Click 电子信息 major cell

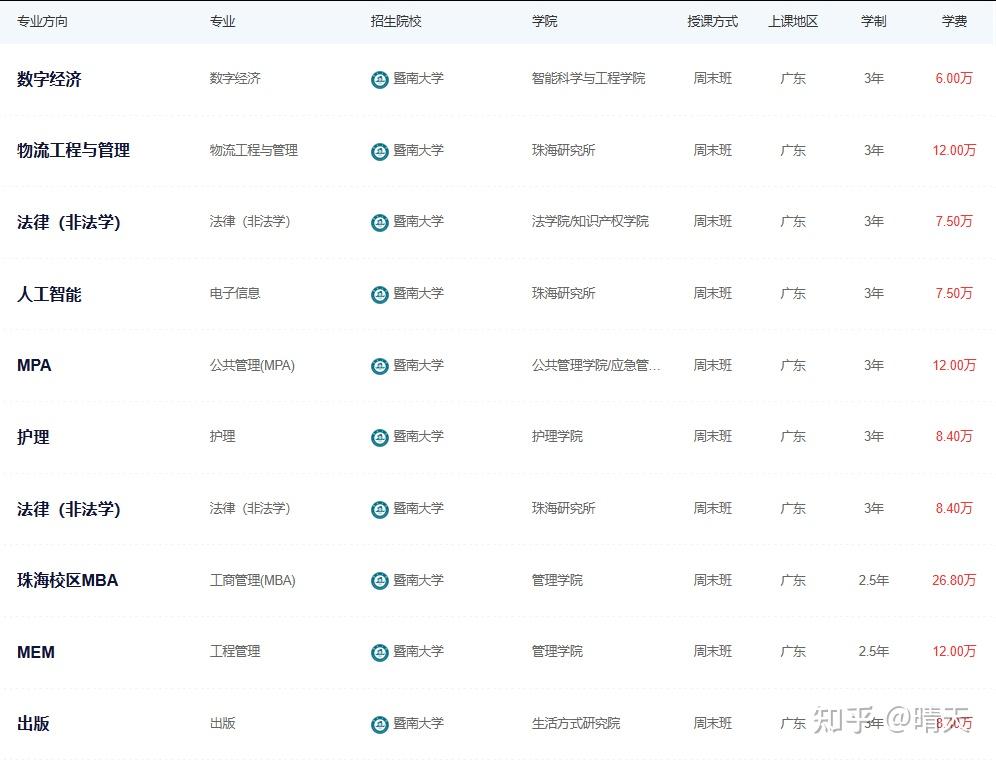click(x=235, y=294)
